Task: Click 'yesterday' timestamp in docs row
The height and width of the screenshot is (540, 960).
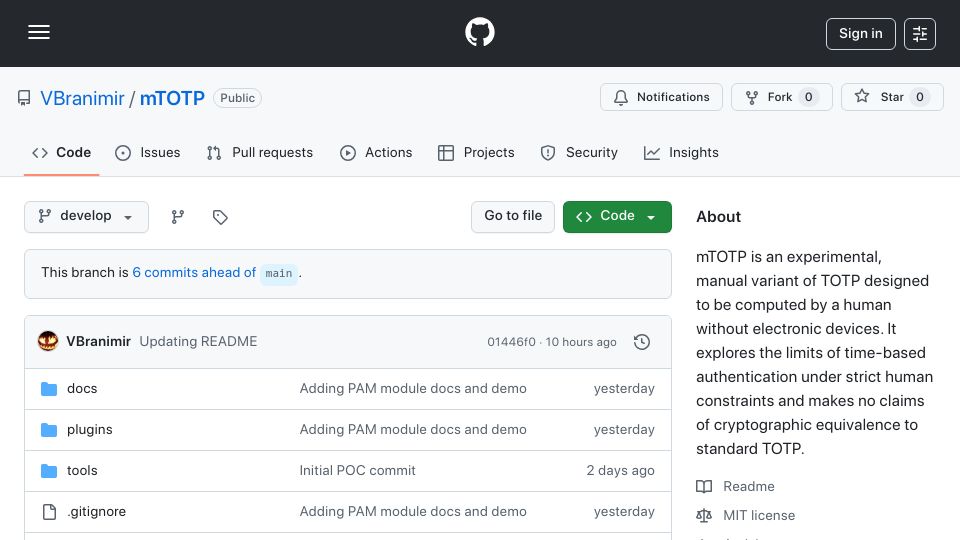Action: click(624, 389)
